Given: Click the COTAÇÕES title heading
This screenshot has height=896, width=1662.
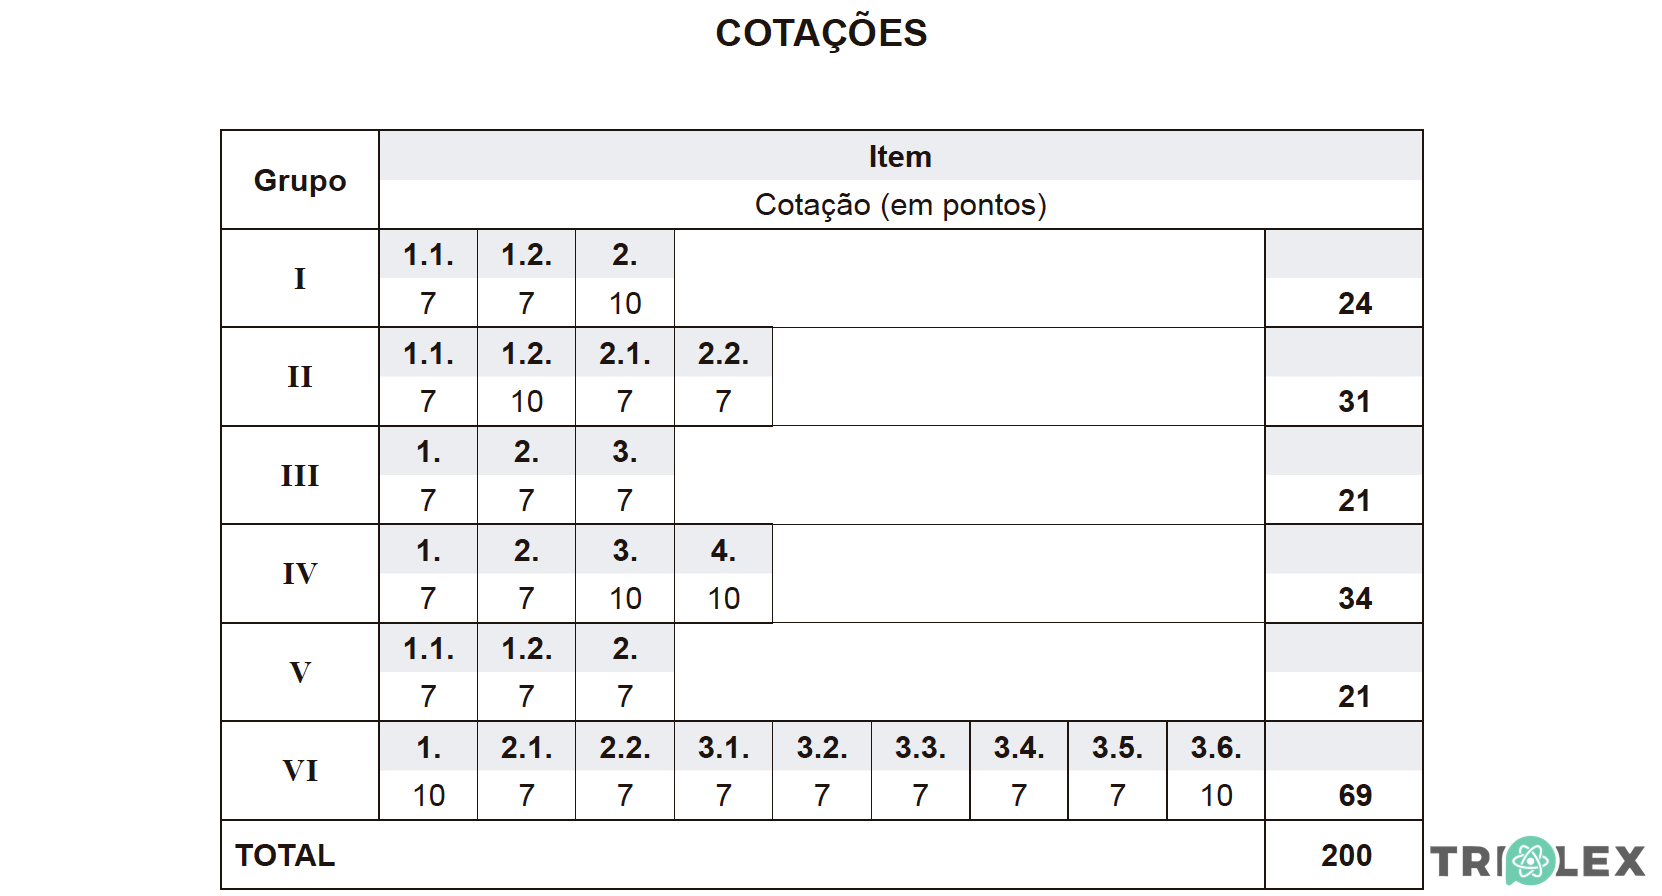Looking at the screenshot, I should (821, 33).
